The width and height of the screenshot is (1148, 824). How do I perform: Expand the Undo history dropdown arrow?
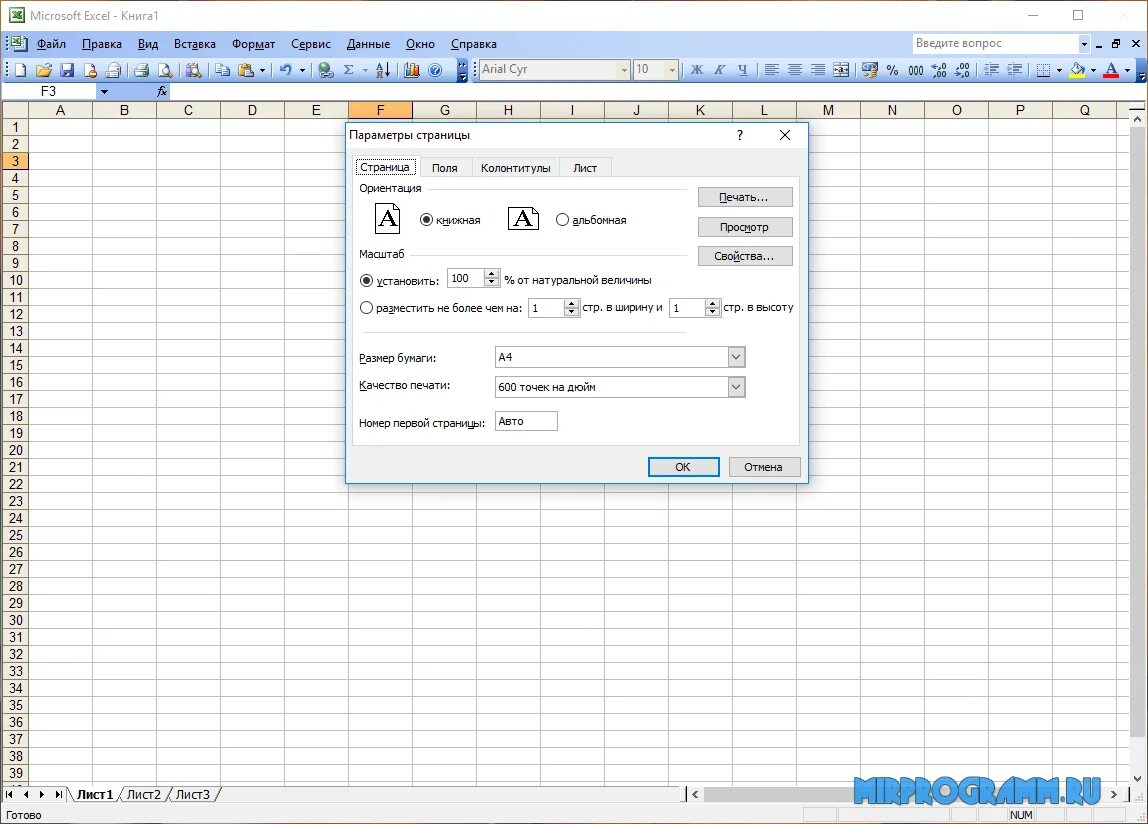[302, 70]
